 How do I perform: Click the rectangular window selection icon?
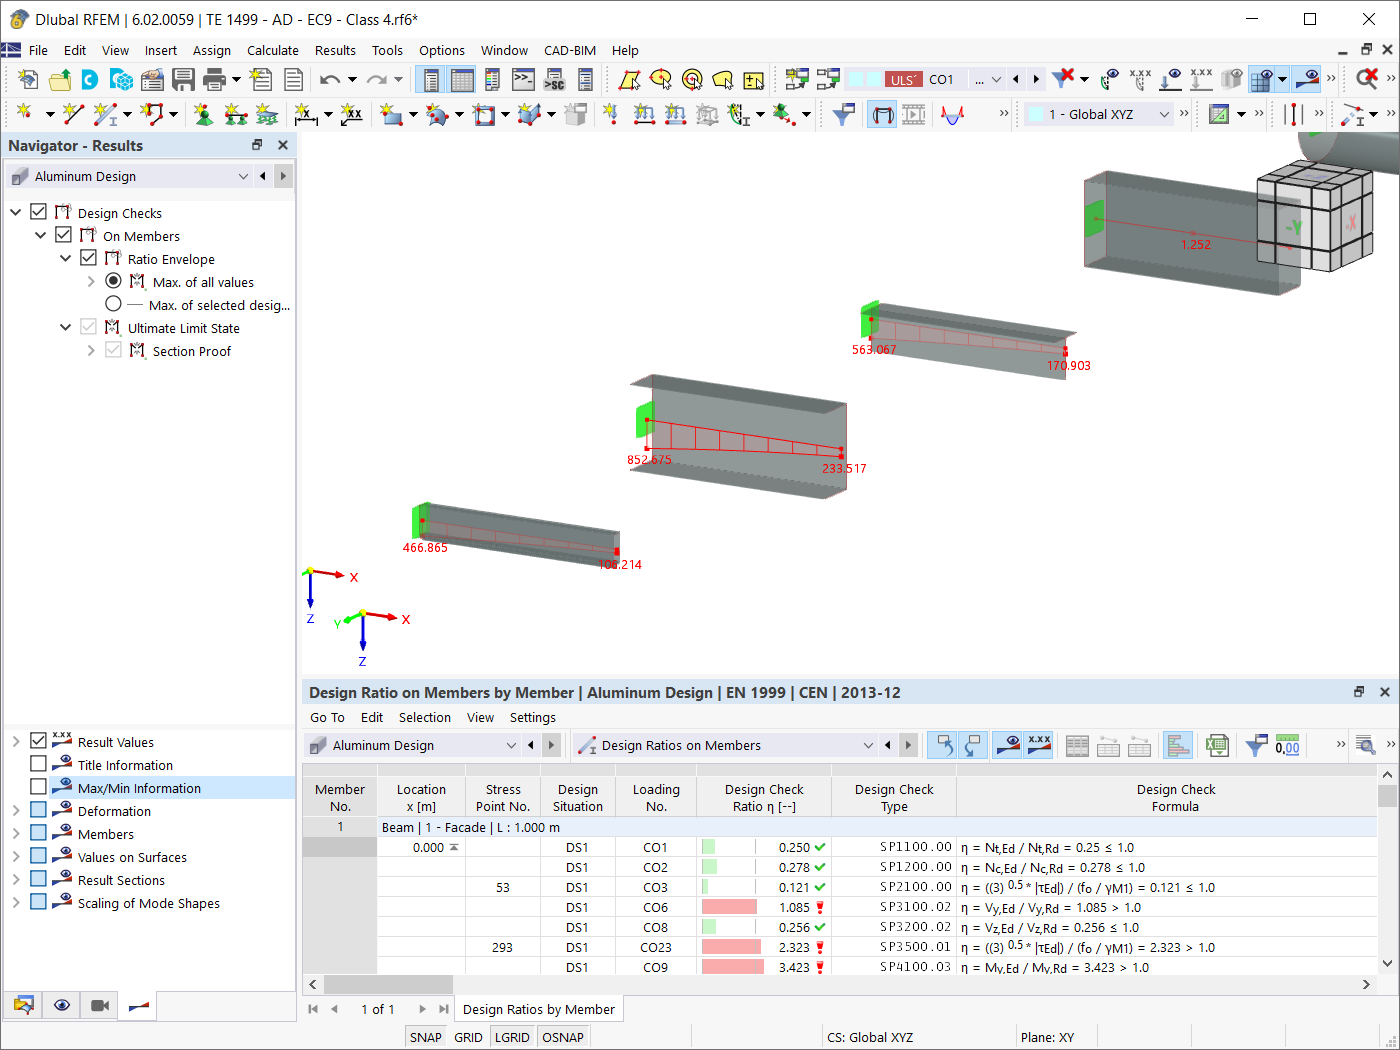click(630, 80)
